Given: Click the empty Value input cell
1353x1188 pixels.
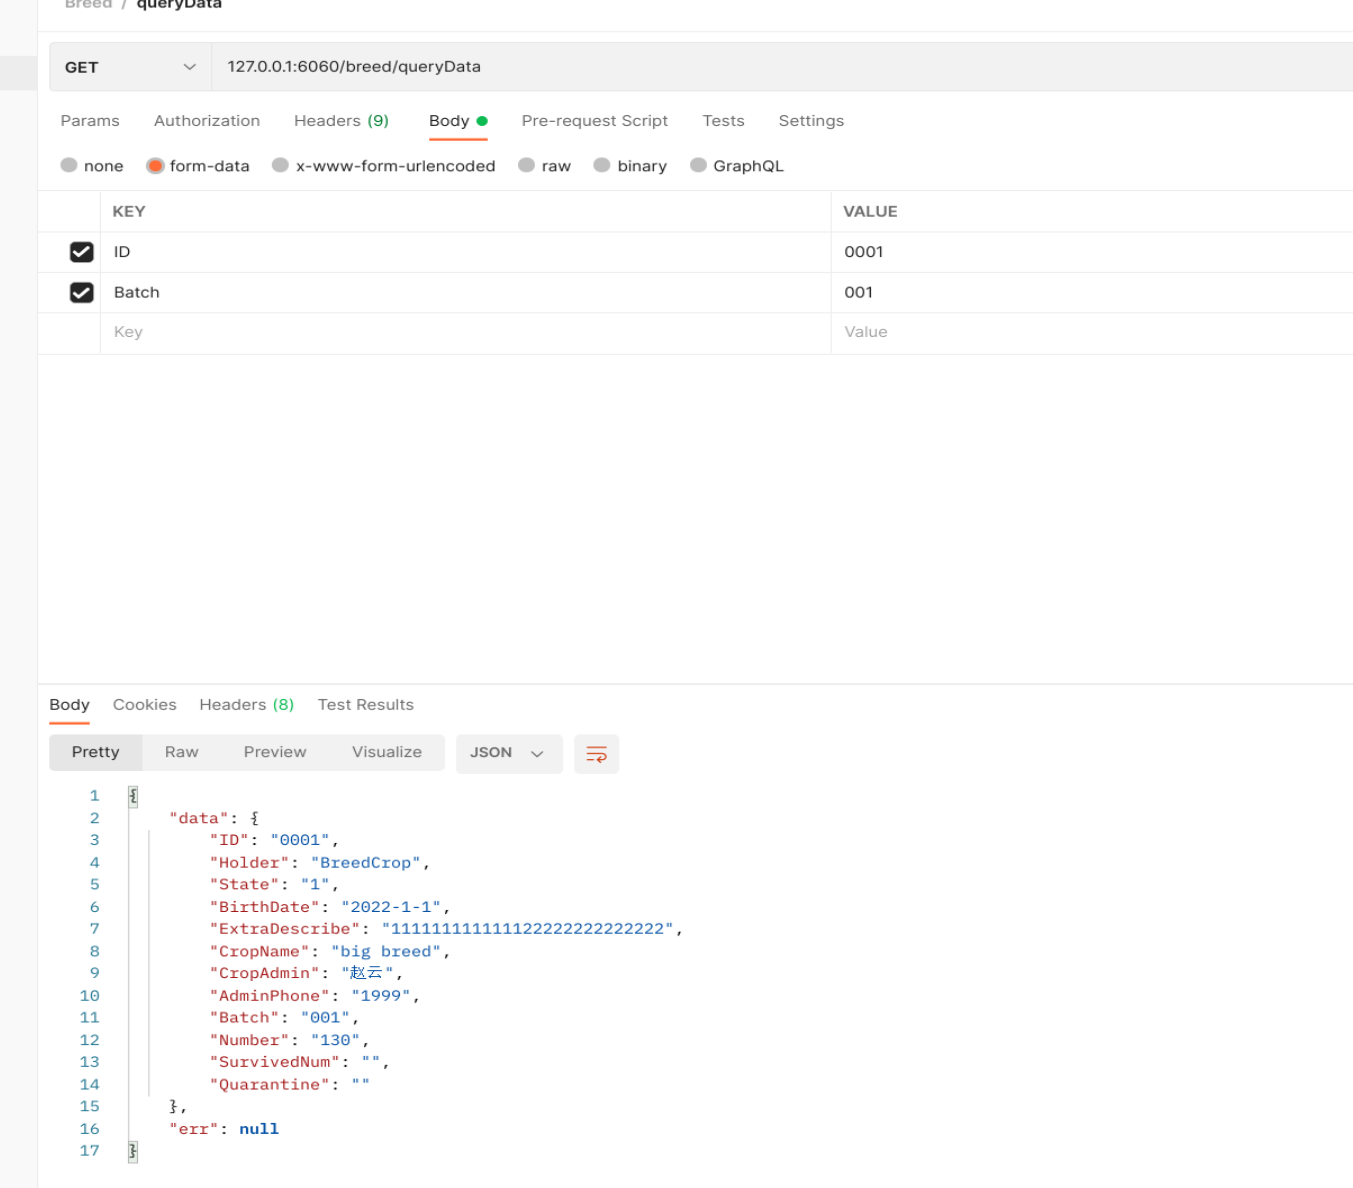Looking at the screenshot, I should point(1092,332).
